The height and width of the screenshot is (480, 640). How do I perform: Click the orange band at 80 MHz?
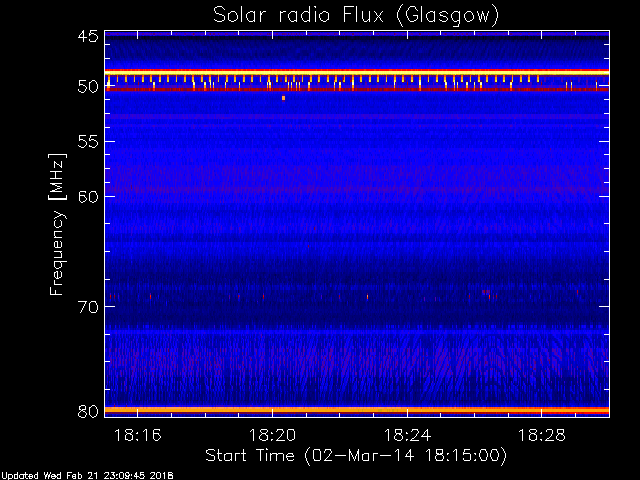(x=357, y=410)
